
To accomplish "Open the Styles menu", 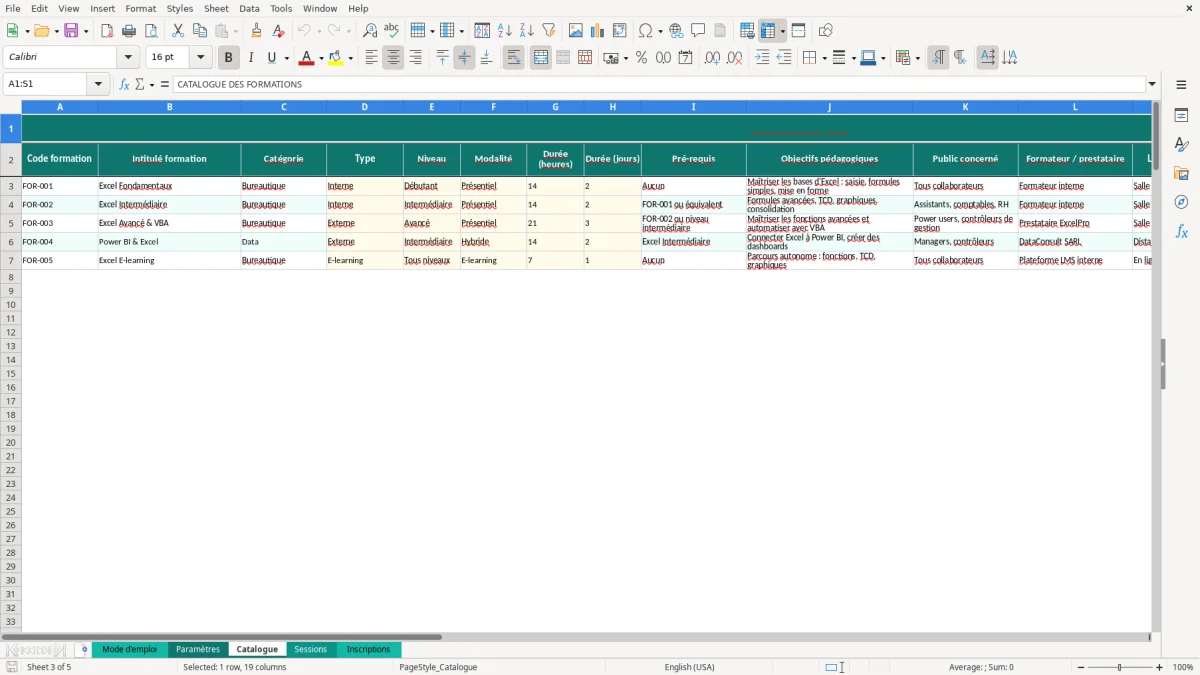I will pyautogui.click(x=180, y=8).
